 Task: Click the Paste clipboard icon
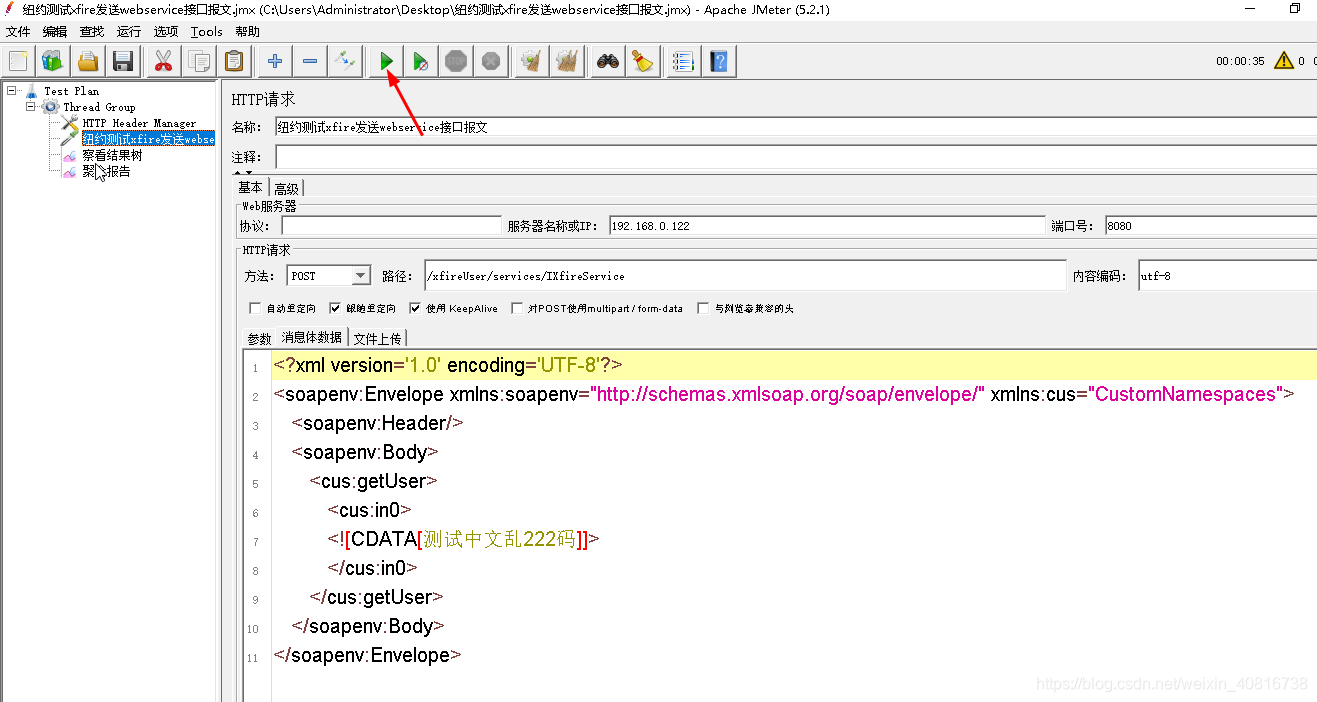point(234,61)
